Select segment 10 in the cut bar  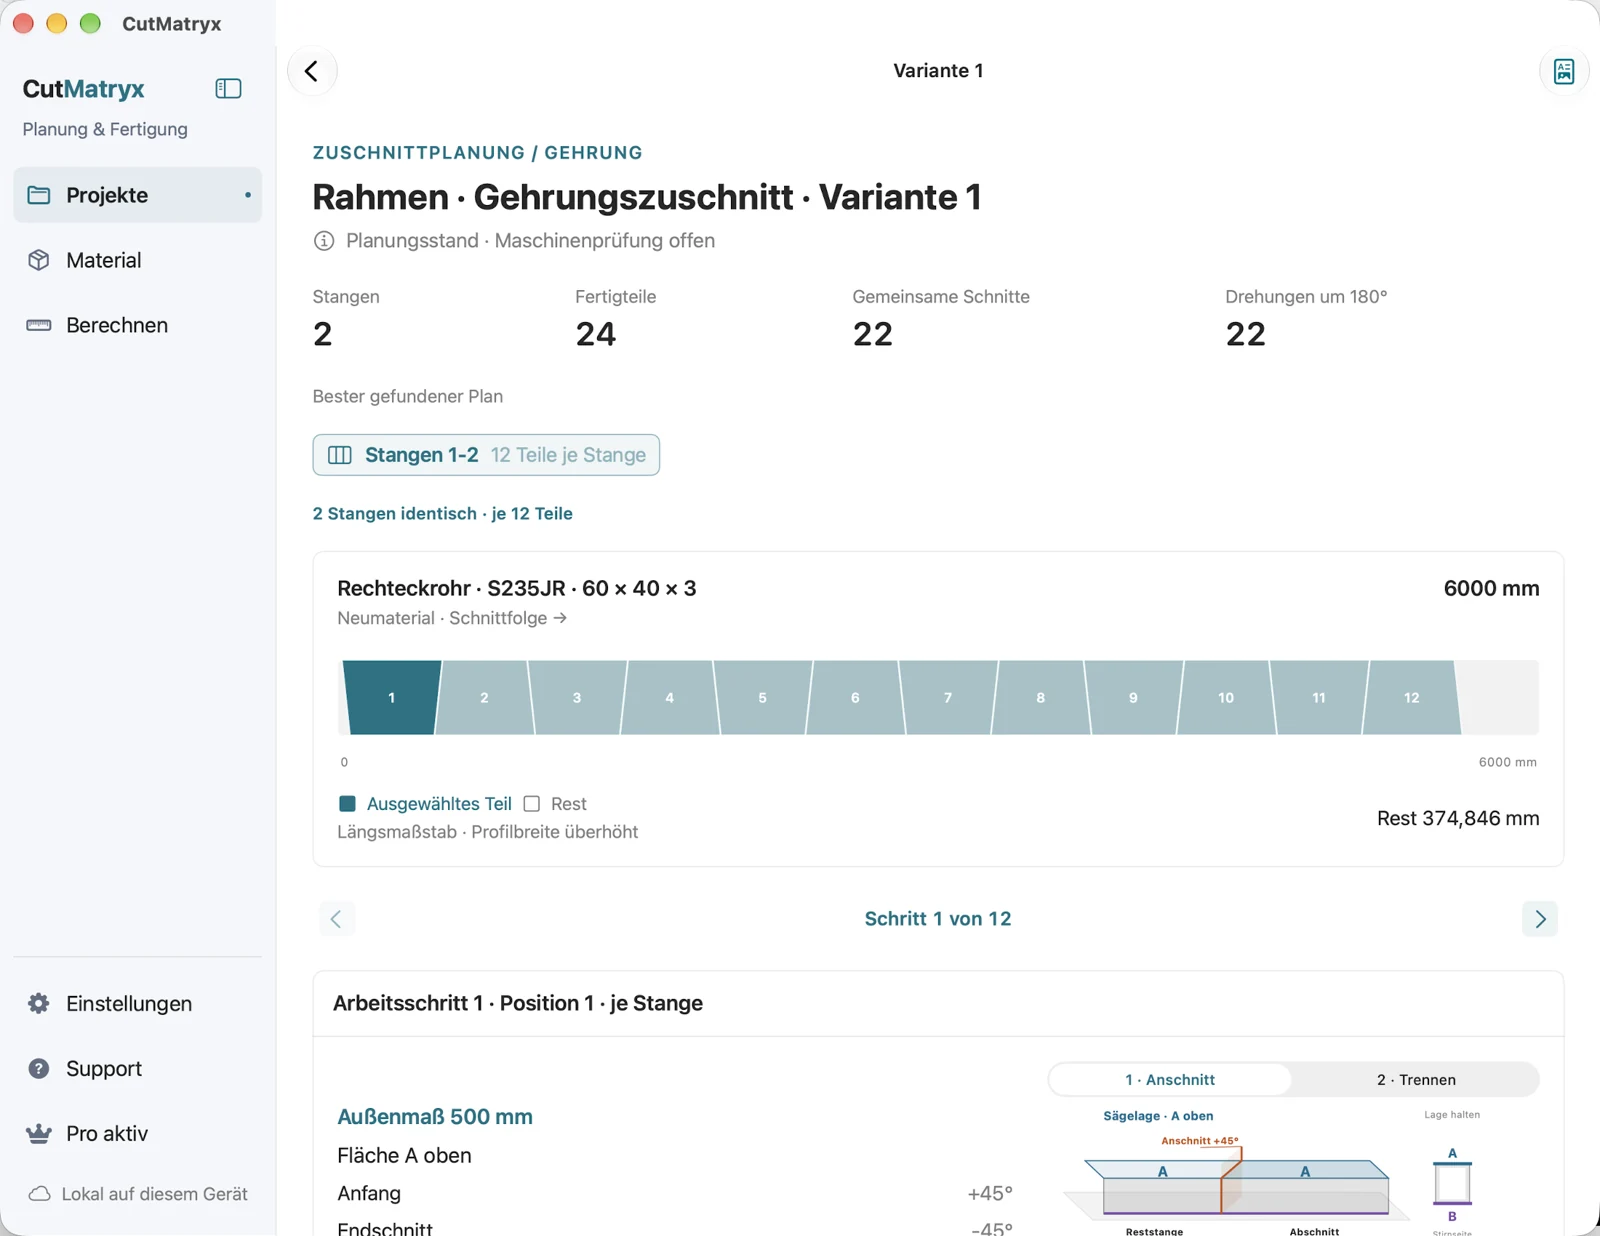point(1226,697)
